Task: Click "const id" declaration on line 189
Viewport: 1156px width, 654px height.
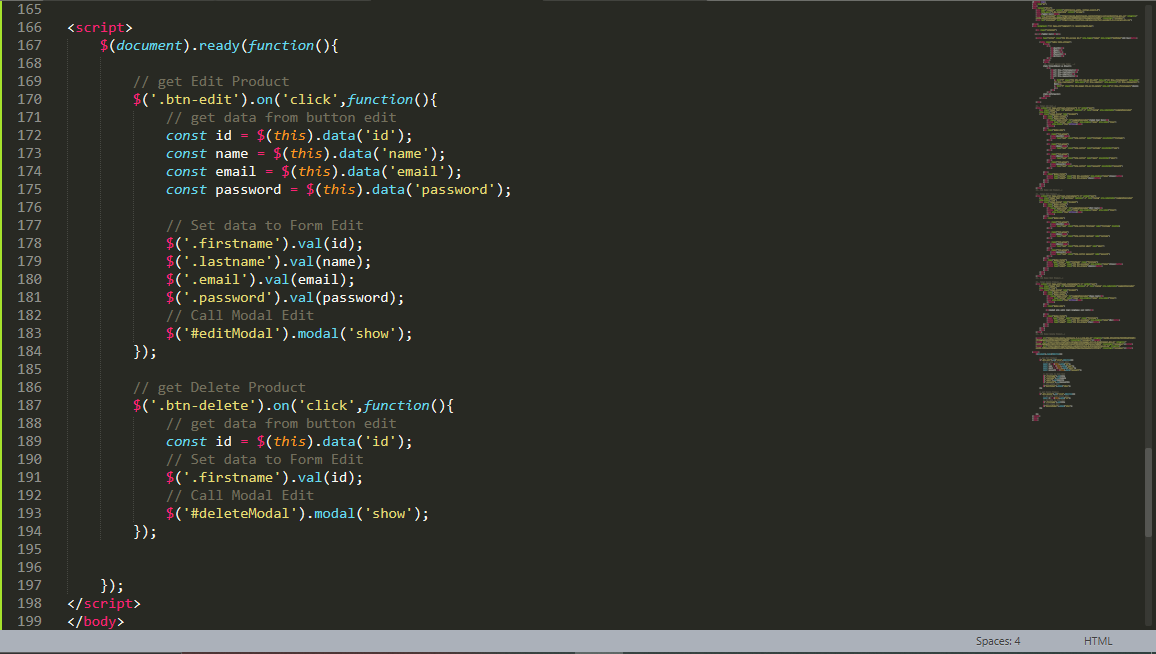Action: click(x=199, y=442)
